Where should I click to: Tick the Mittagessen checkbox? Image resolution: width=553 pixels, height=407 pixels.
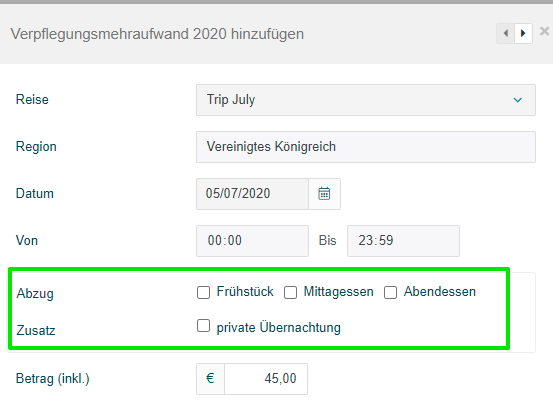[x=290, y=292]
